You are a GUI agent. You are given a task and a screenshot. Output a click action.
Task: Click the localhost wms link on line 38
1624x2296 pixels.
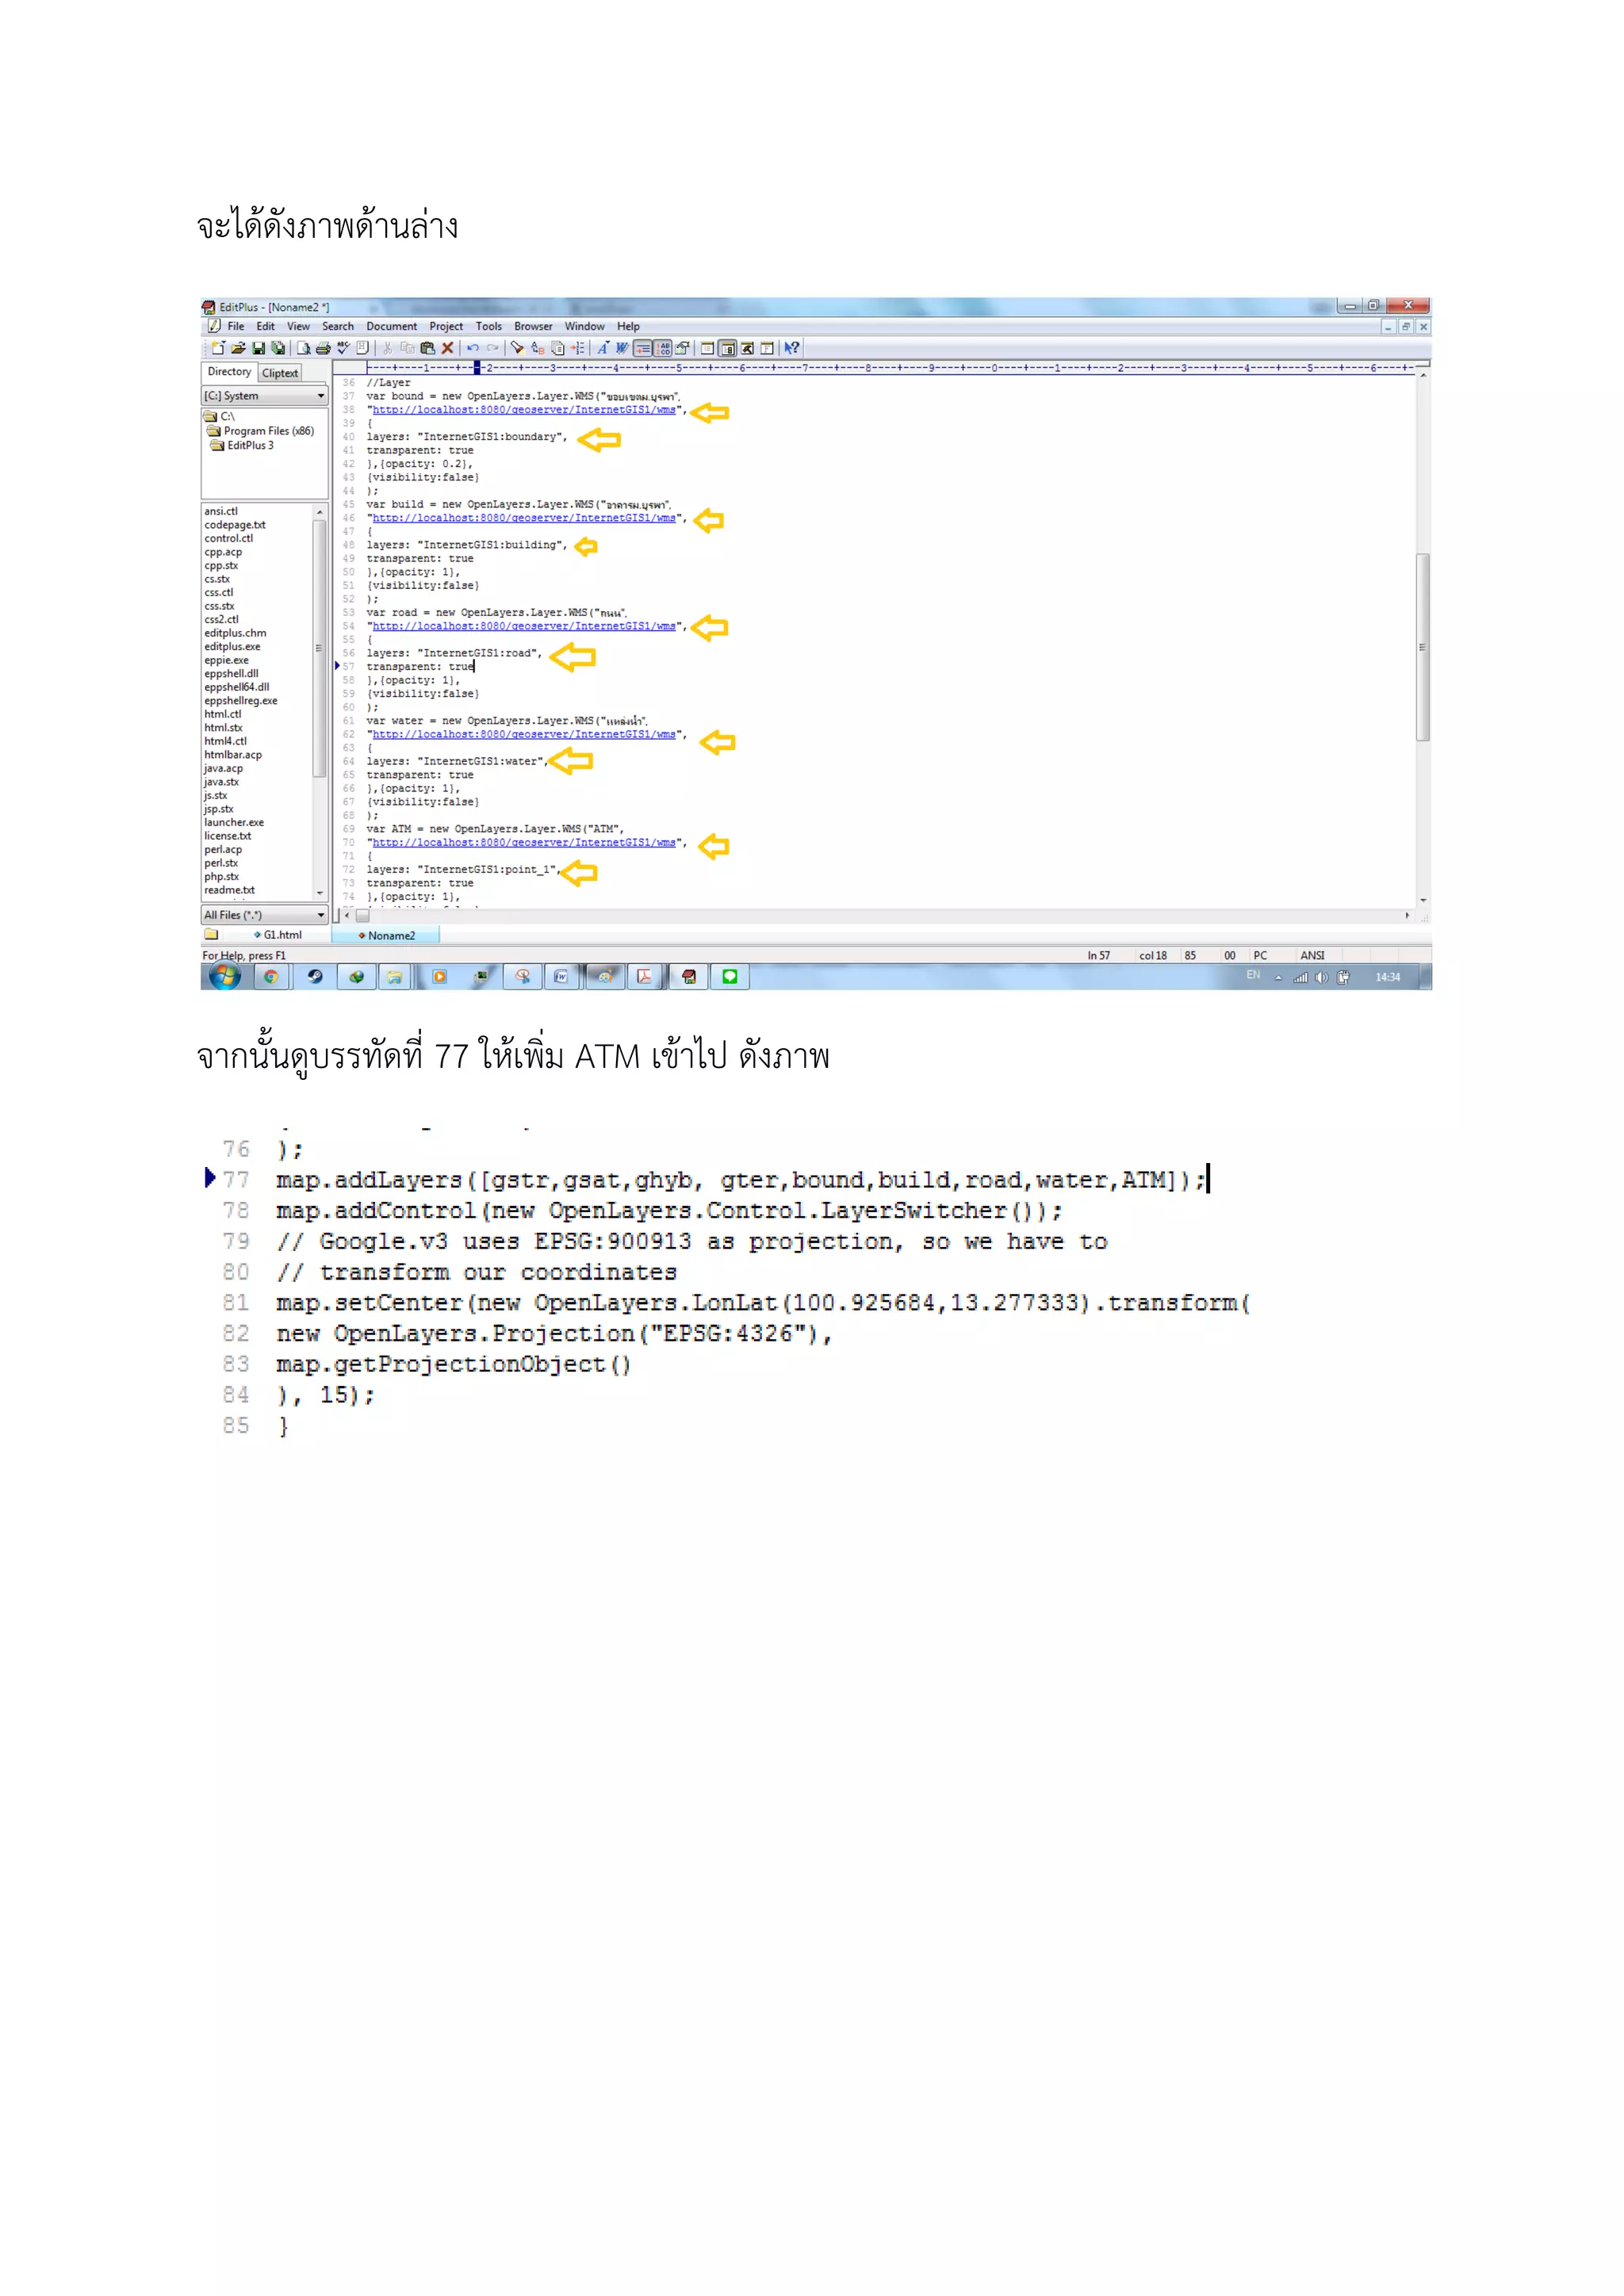pos(524,410)
